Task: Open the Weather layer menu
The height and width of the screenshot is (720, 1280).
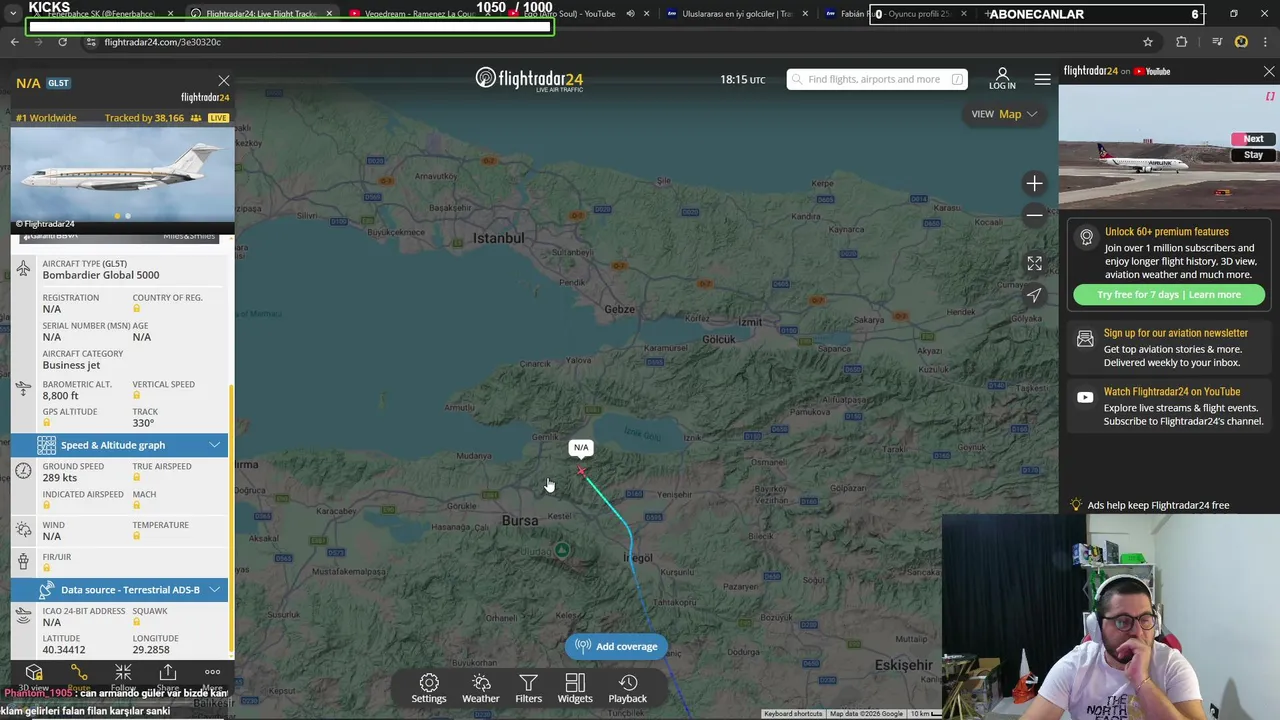Action: (x=481, y=688)
